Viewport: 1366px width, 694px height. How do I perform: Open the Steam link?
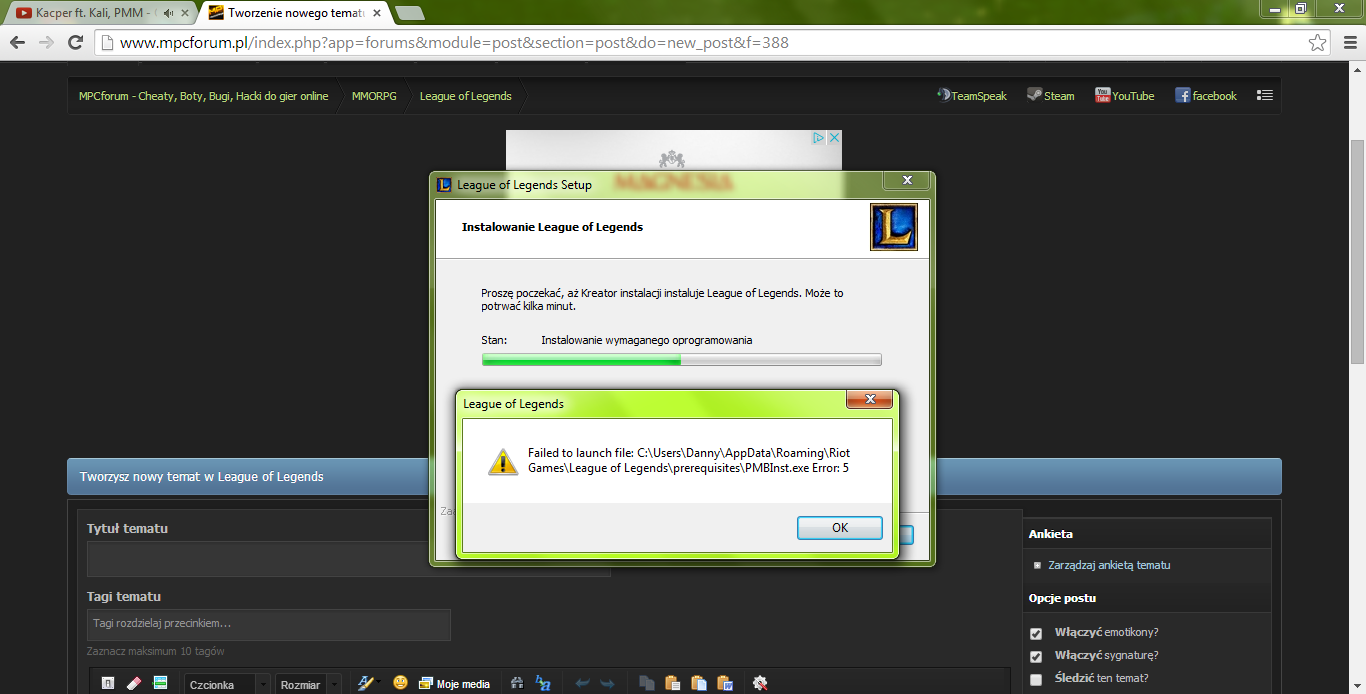pyautogui.click(x=1051, y=96)
